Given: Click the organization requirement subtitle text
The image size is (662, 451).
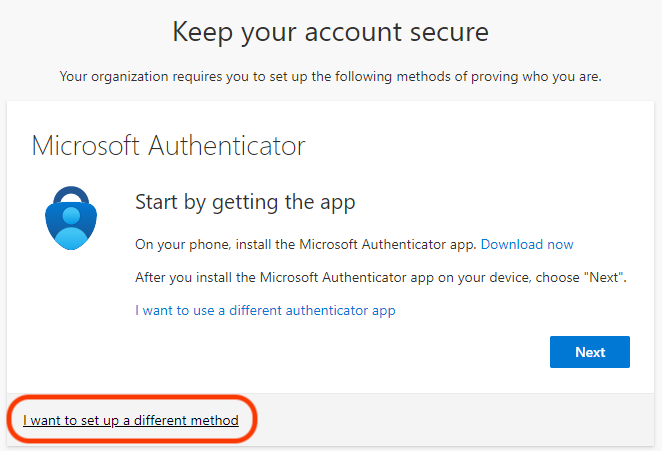Looking at the screenshot, I should (330, 76).
